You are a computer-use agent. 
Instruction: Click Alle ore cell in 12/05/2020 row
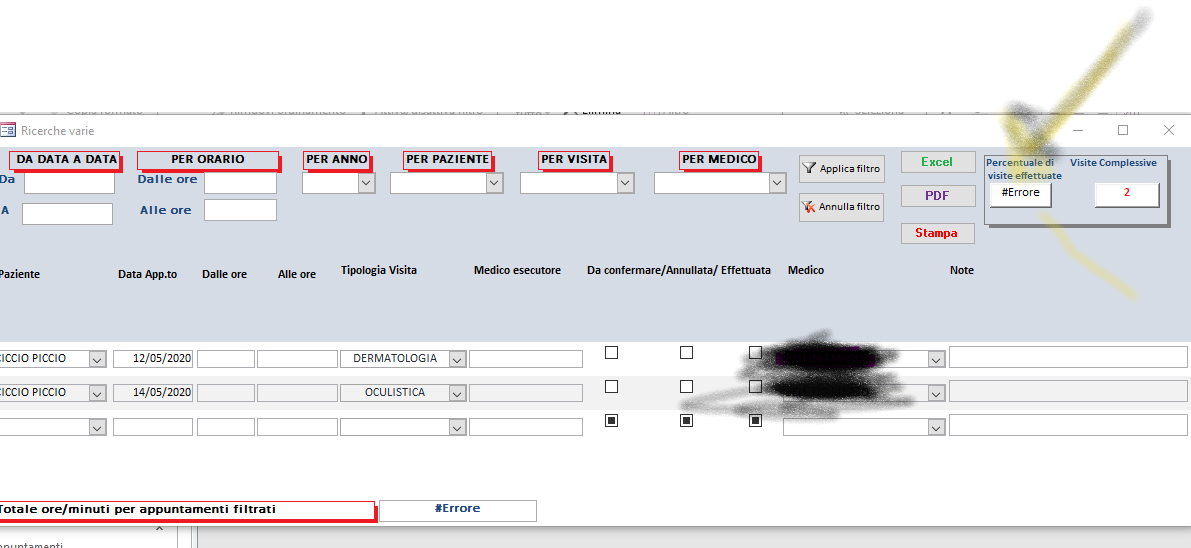[297, 359]
